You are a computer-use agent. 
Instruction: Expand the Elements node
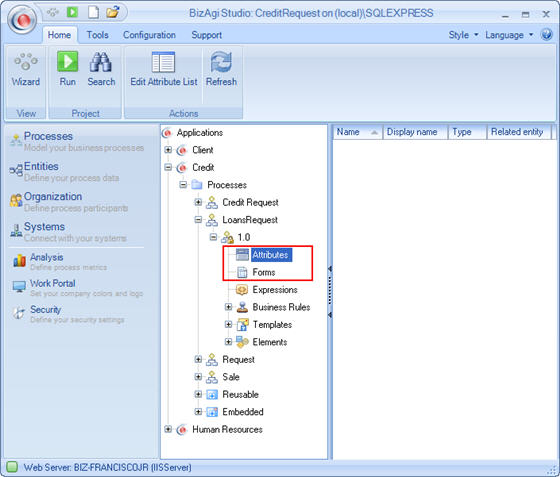[229, 342]
